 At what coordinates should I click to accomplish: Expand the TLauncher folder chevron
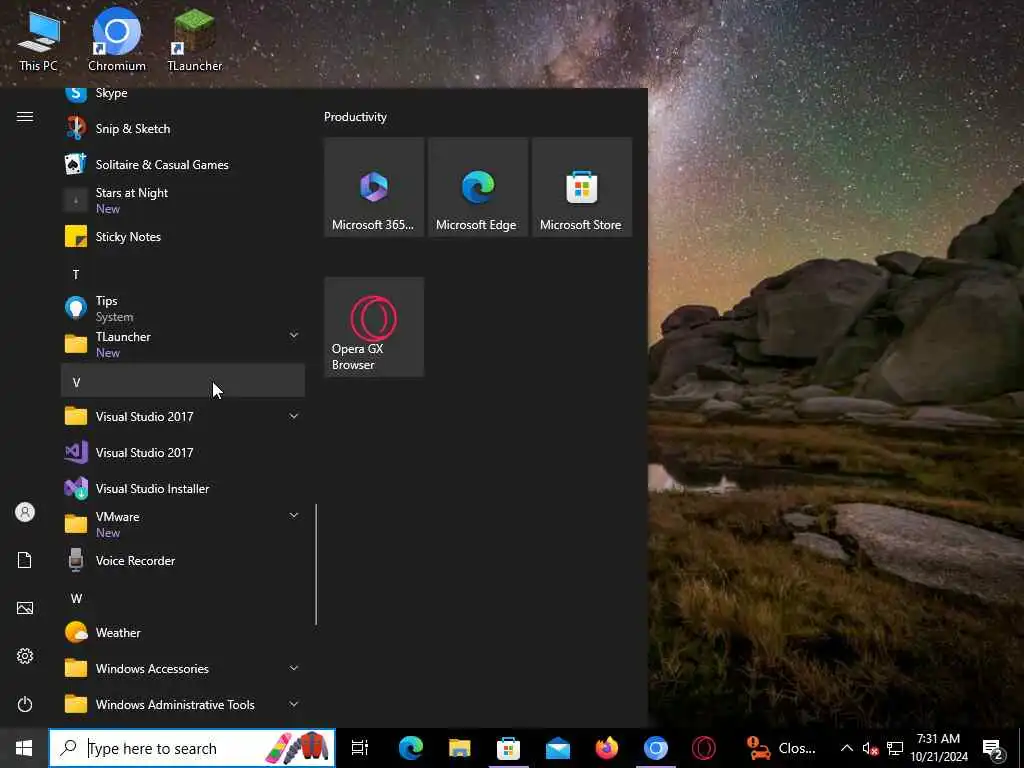tap(294, 336)
